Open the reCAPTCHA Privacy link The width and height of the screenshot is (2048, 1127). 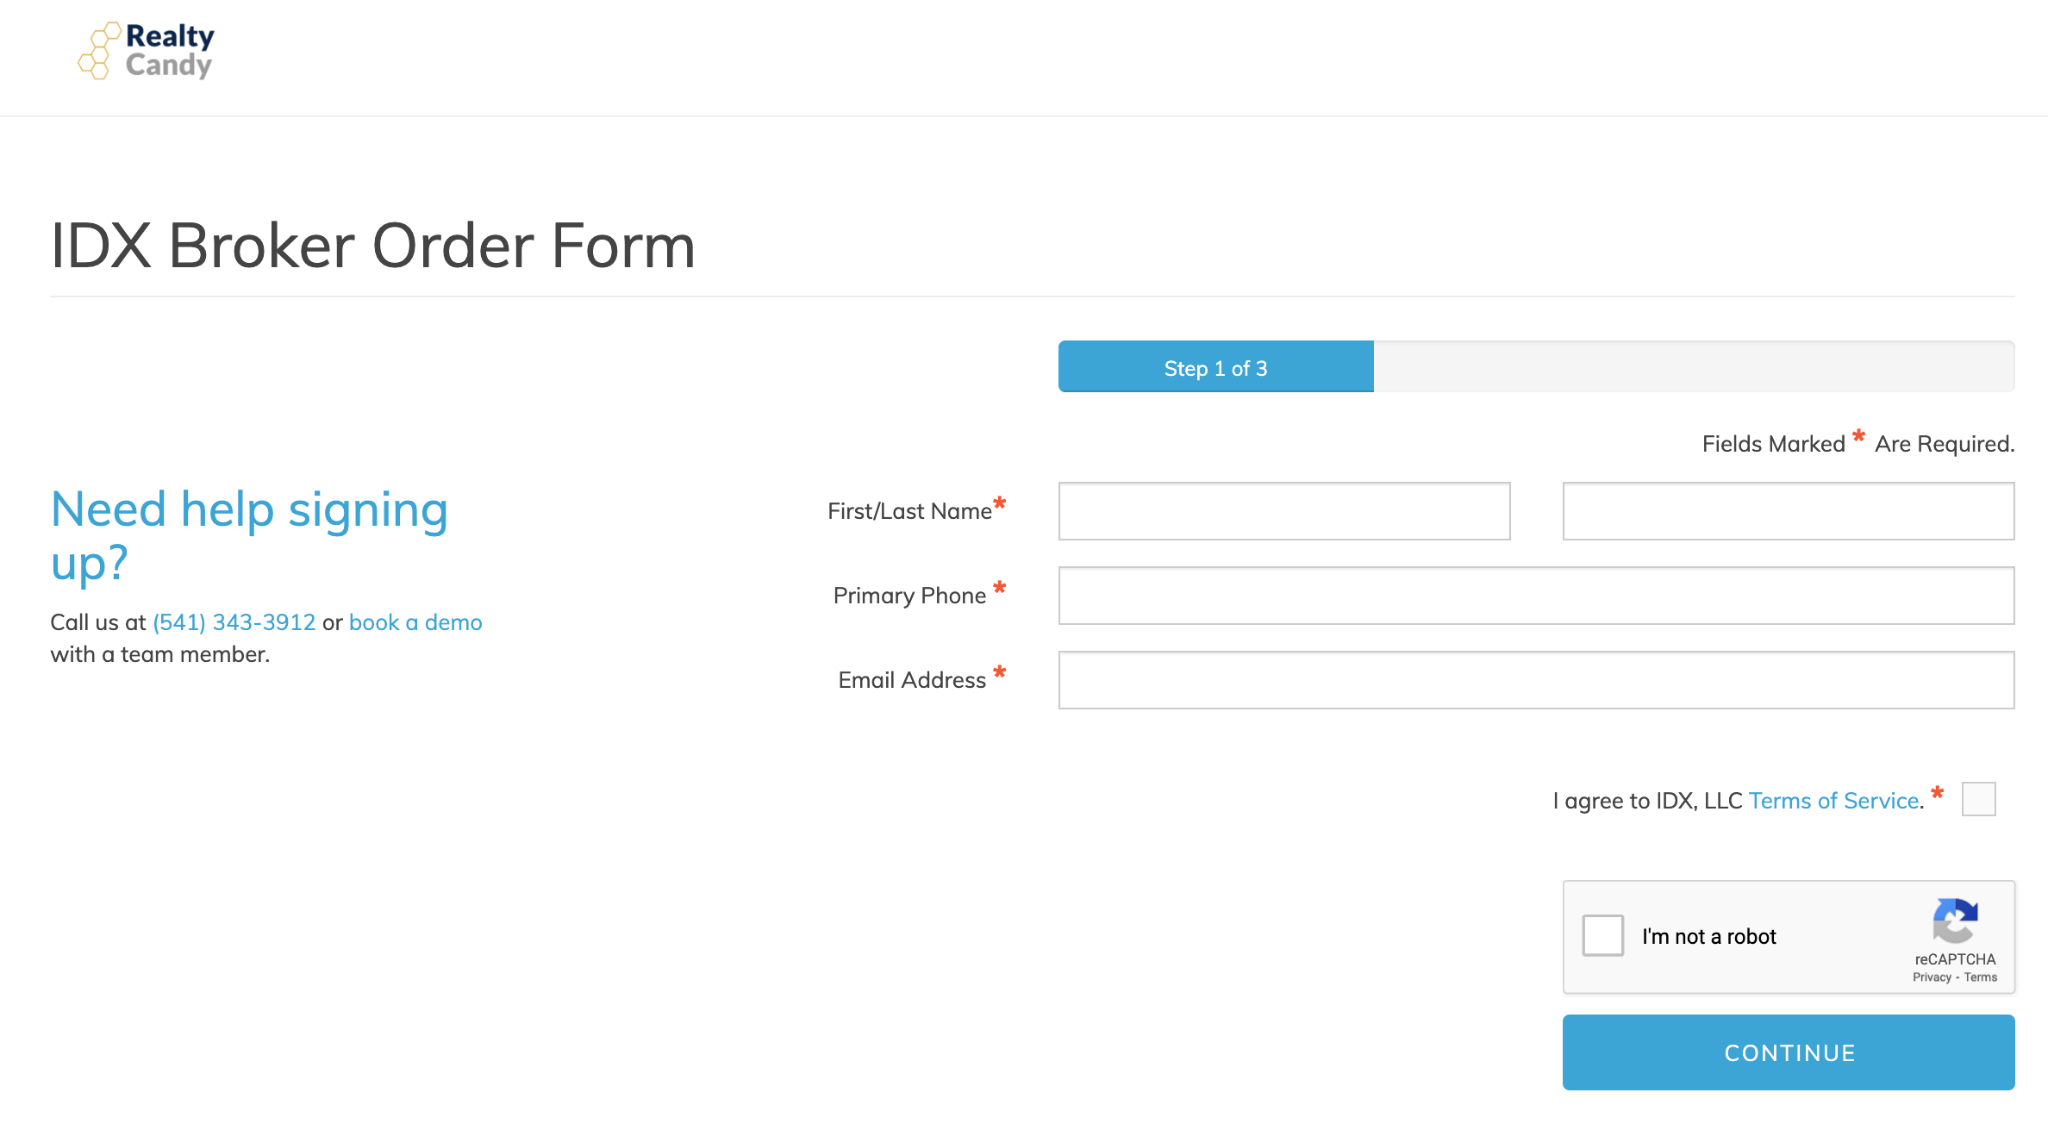[x=1931, y=978]
